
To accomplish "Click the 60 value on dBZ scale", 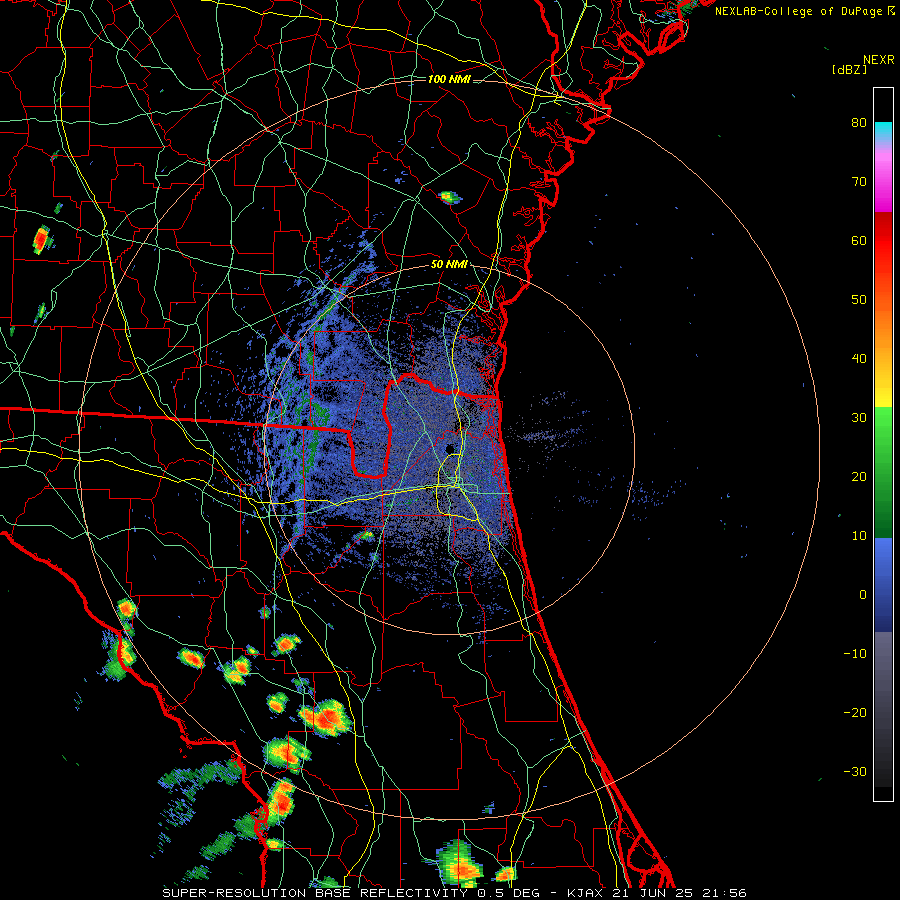I will (859, 241).
